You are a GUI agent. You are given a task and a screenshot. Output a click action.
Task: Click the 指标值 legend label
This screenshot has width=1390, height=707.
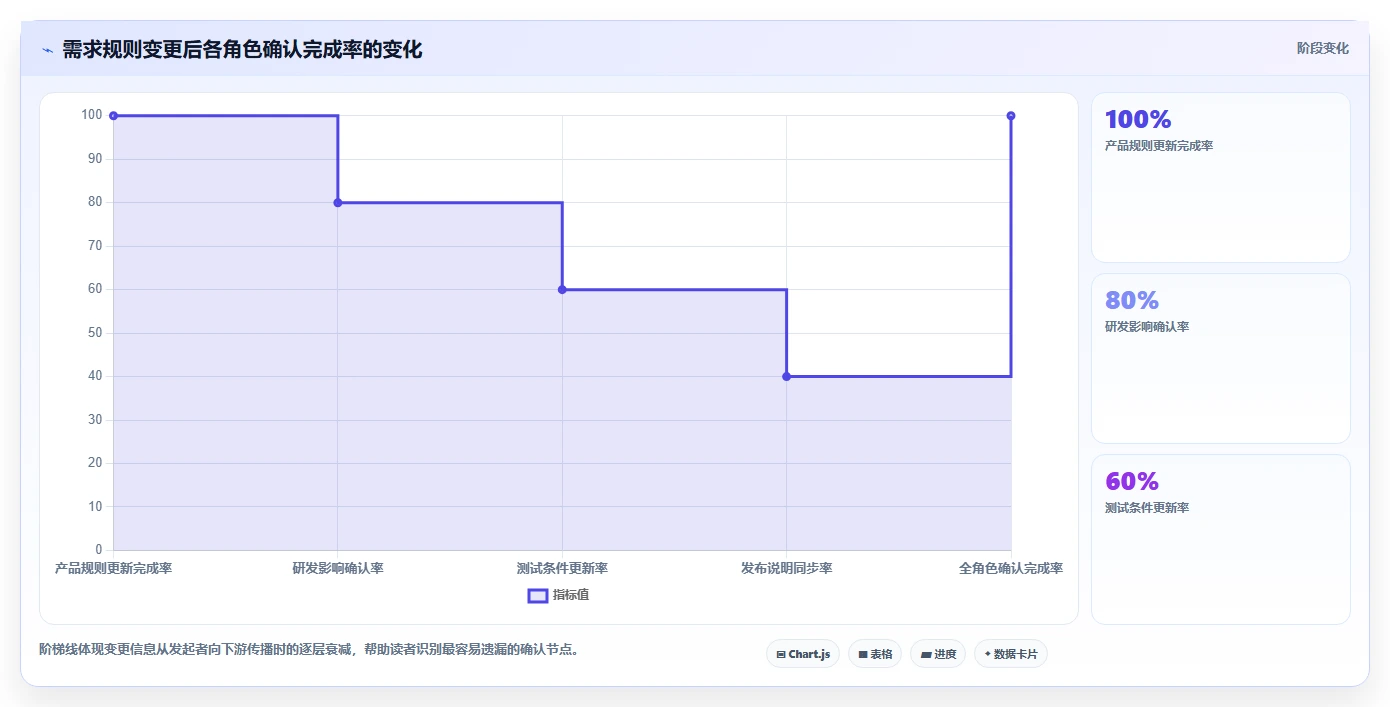coord(571,595)
